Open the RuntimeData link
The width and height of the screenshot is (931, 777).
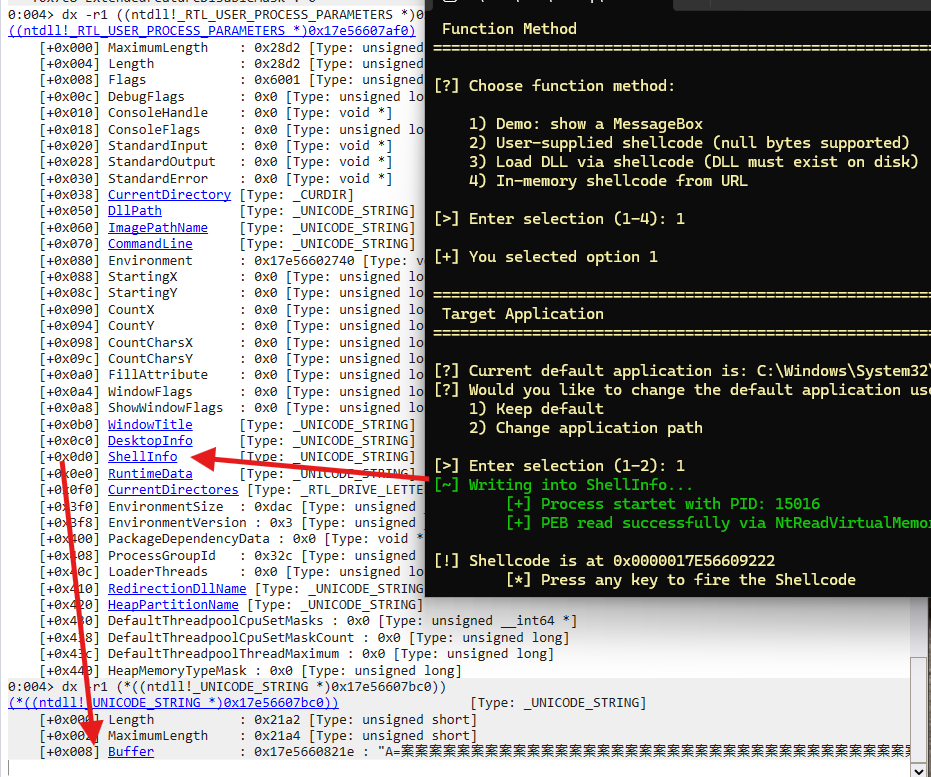coord(150,474)
